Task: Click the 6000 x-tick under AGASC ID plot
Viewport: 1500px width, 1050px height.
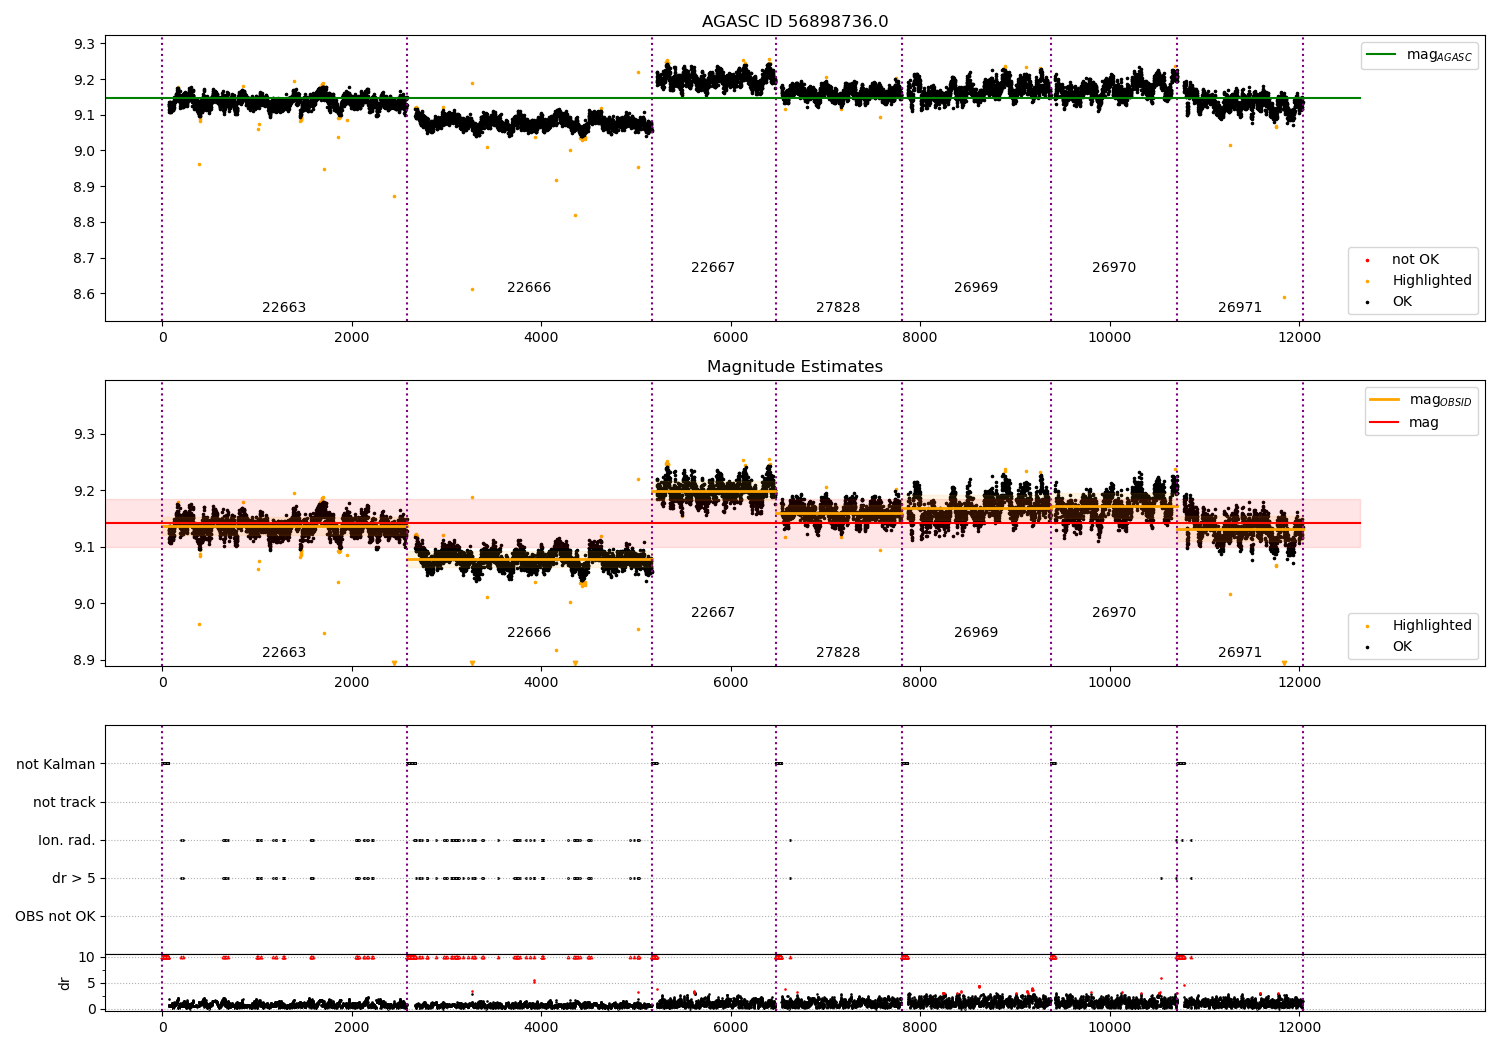Action: pyautogui.click(x=731, y=338)
